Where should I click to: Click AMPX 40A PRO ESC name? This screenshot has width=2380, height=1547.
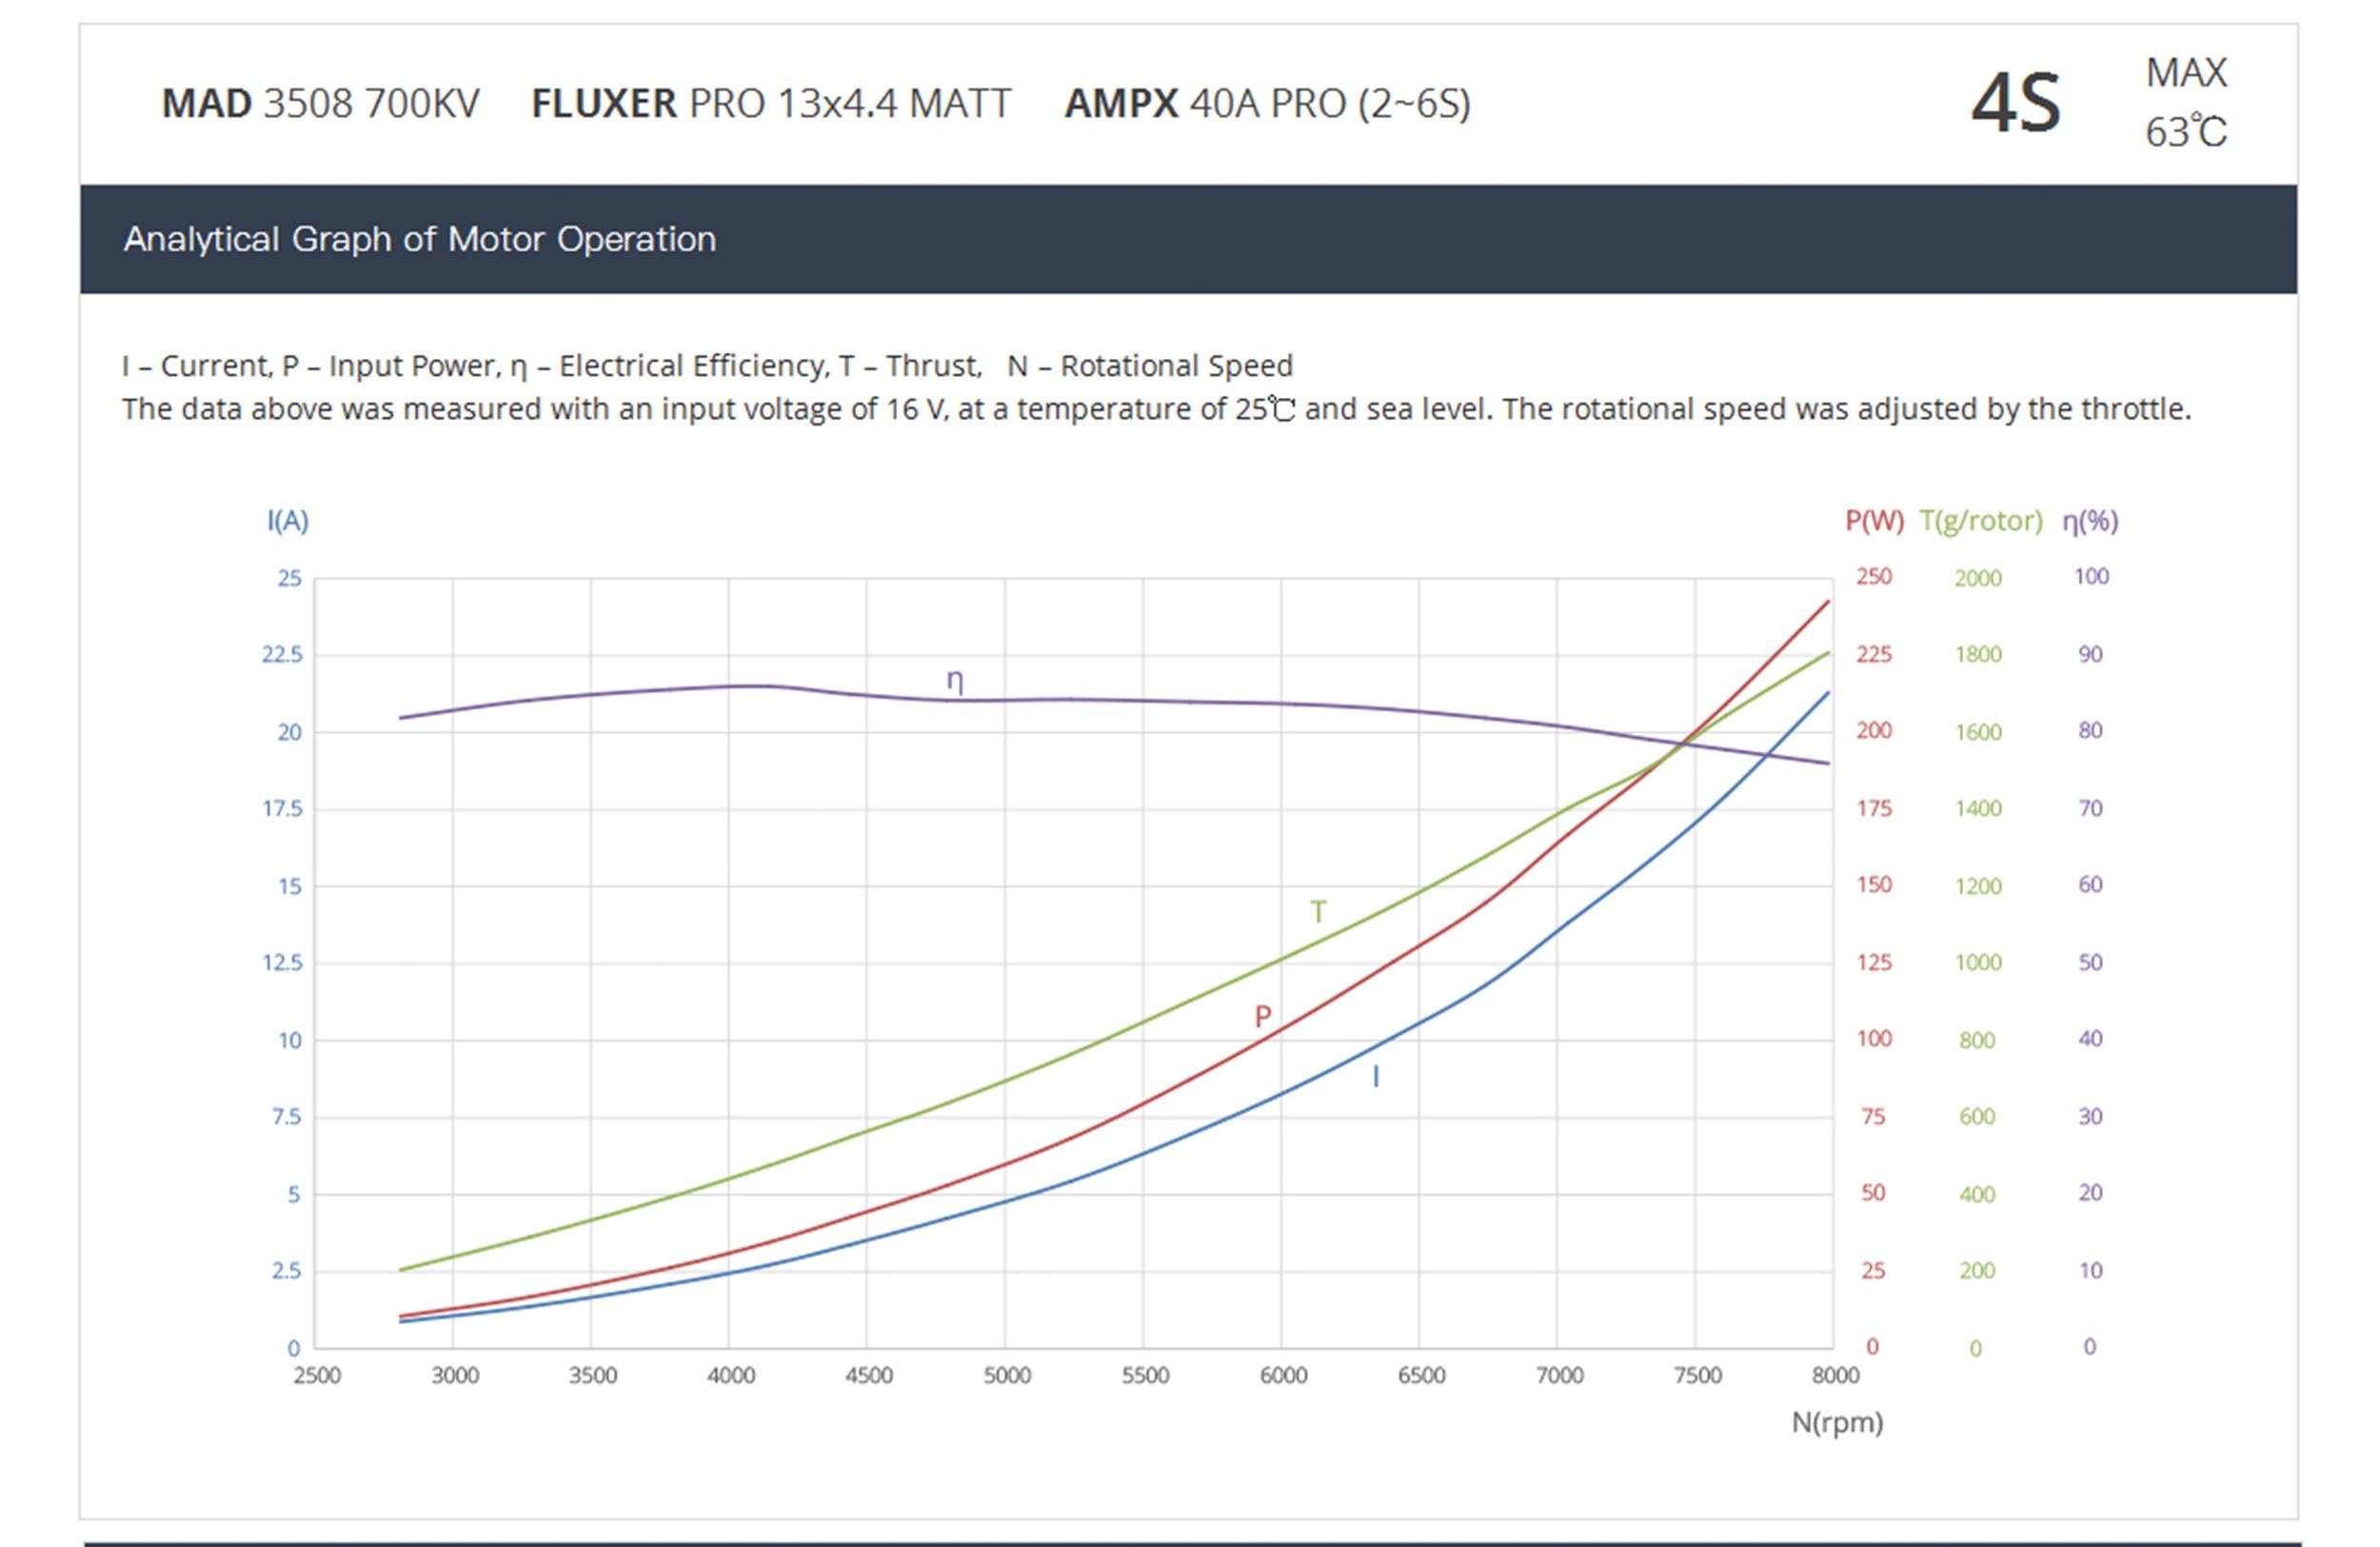(x=1266, y=104)
